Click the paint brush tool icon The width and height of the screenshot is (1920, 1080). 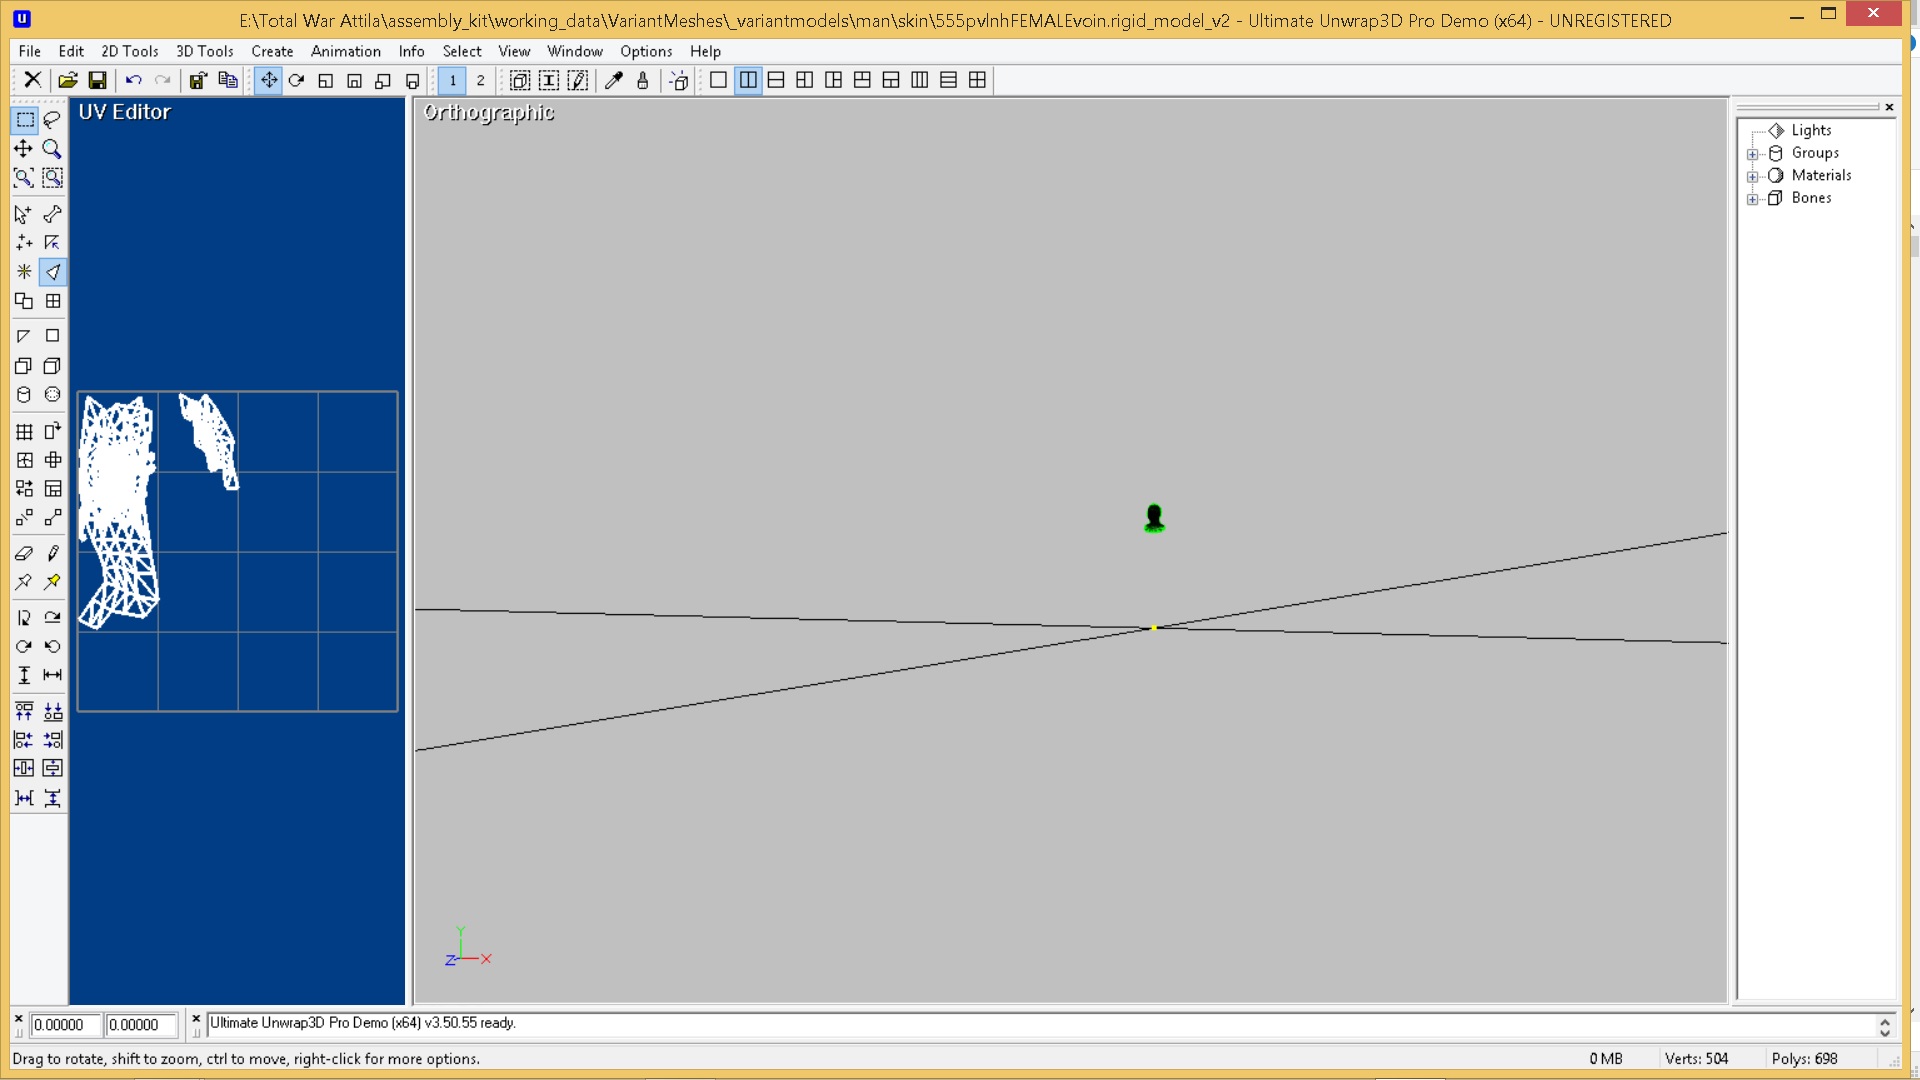click(x=643, y=81)
